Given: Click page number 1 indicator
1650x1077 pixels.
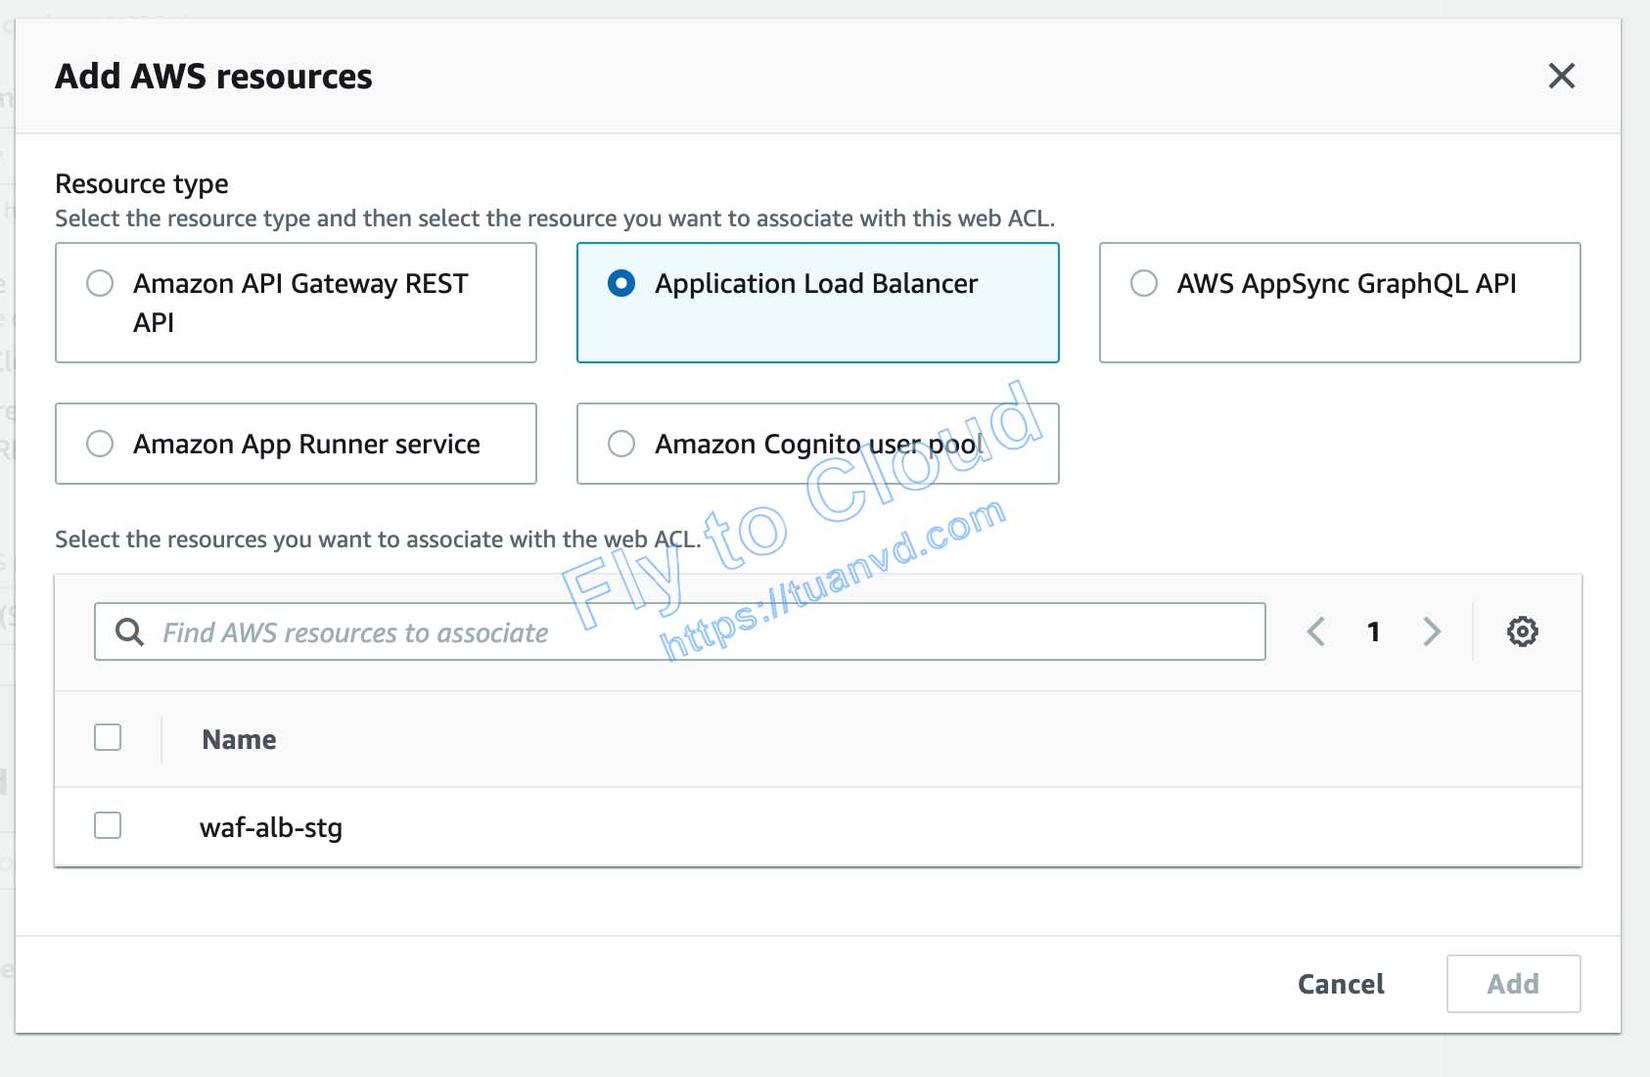Looking at the screenshot, I should pyautogui.click(x=1374, y=632).
